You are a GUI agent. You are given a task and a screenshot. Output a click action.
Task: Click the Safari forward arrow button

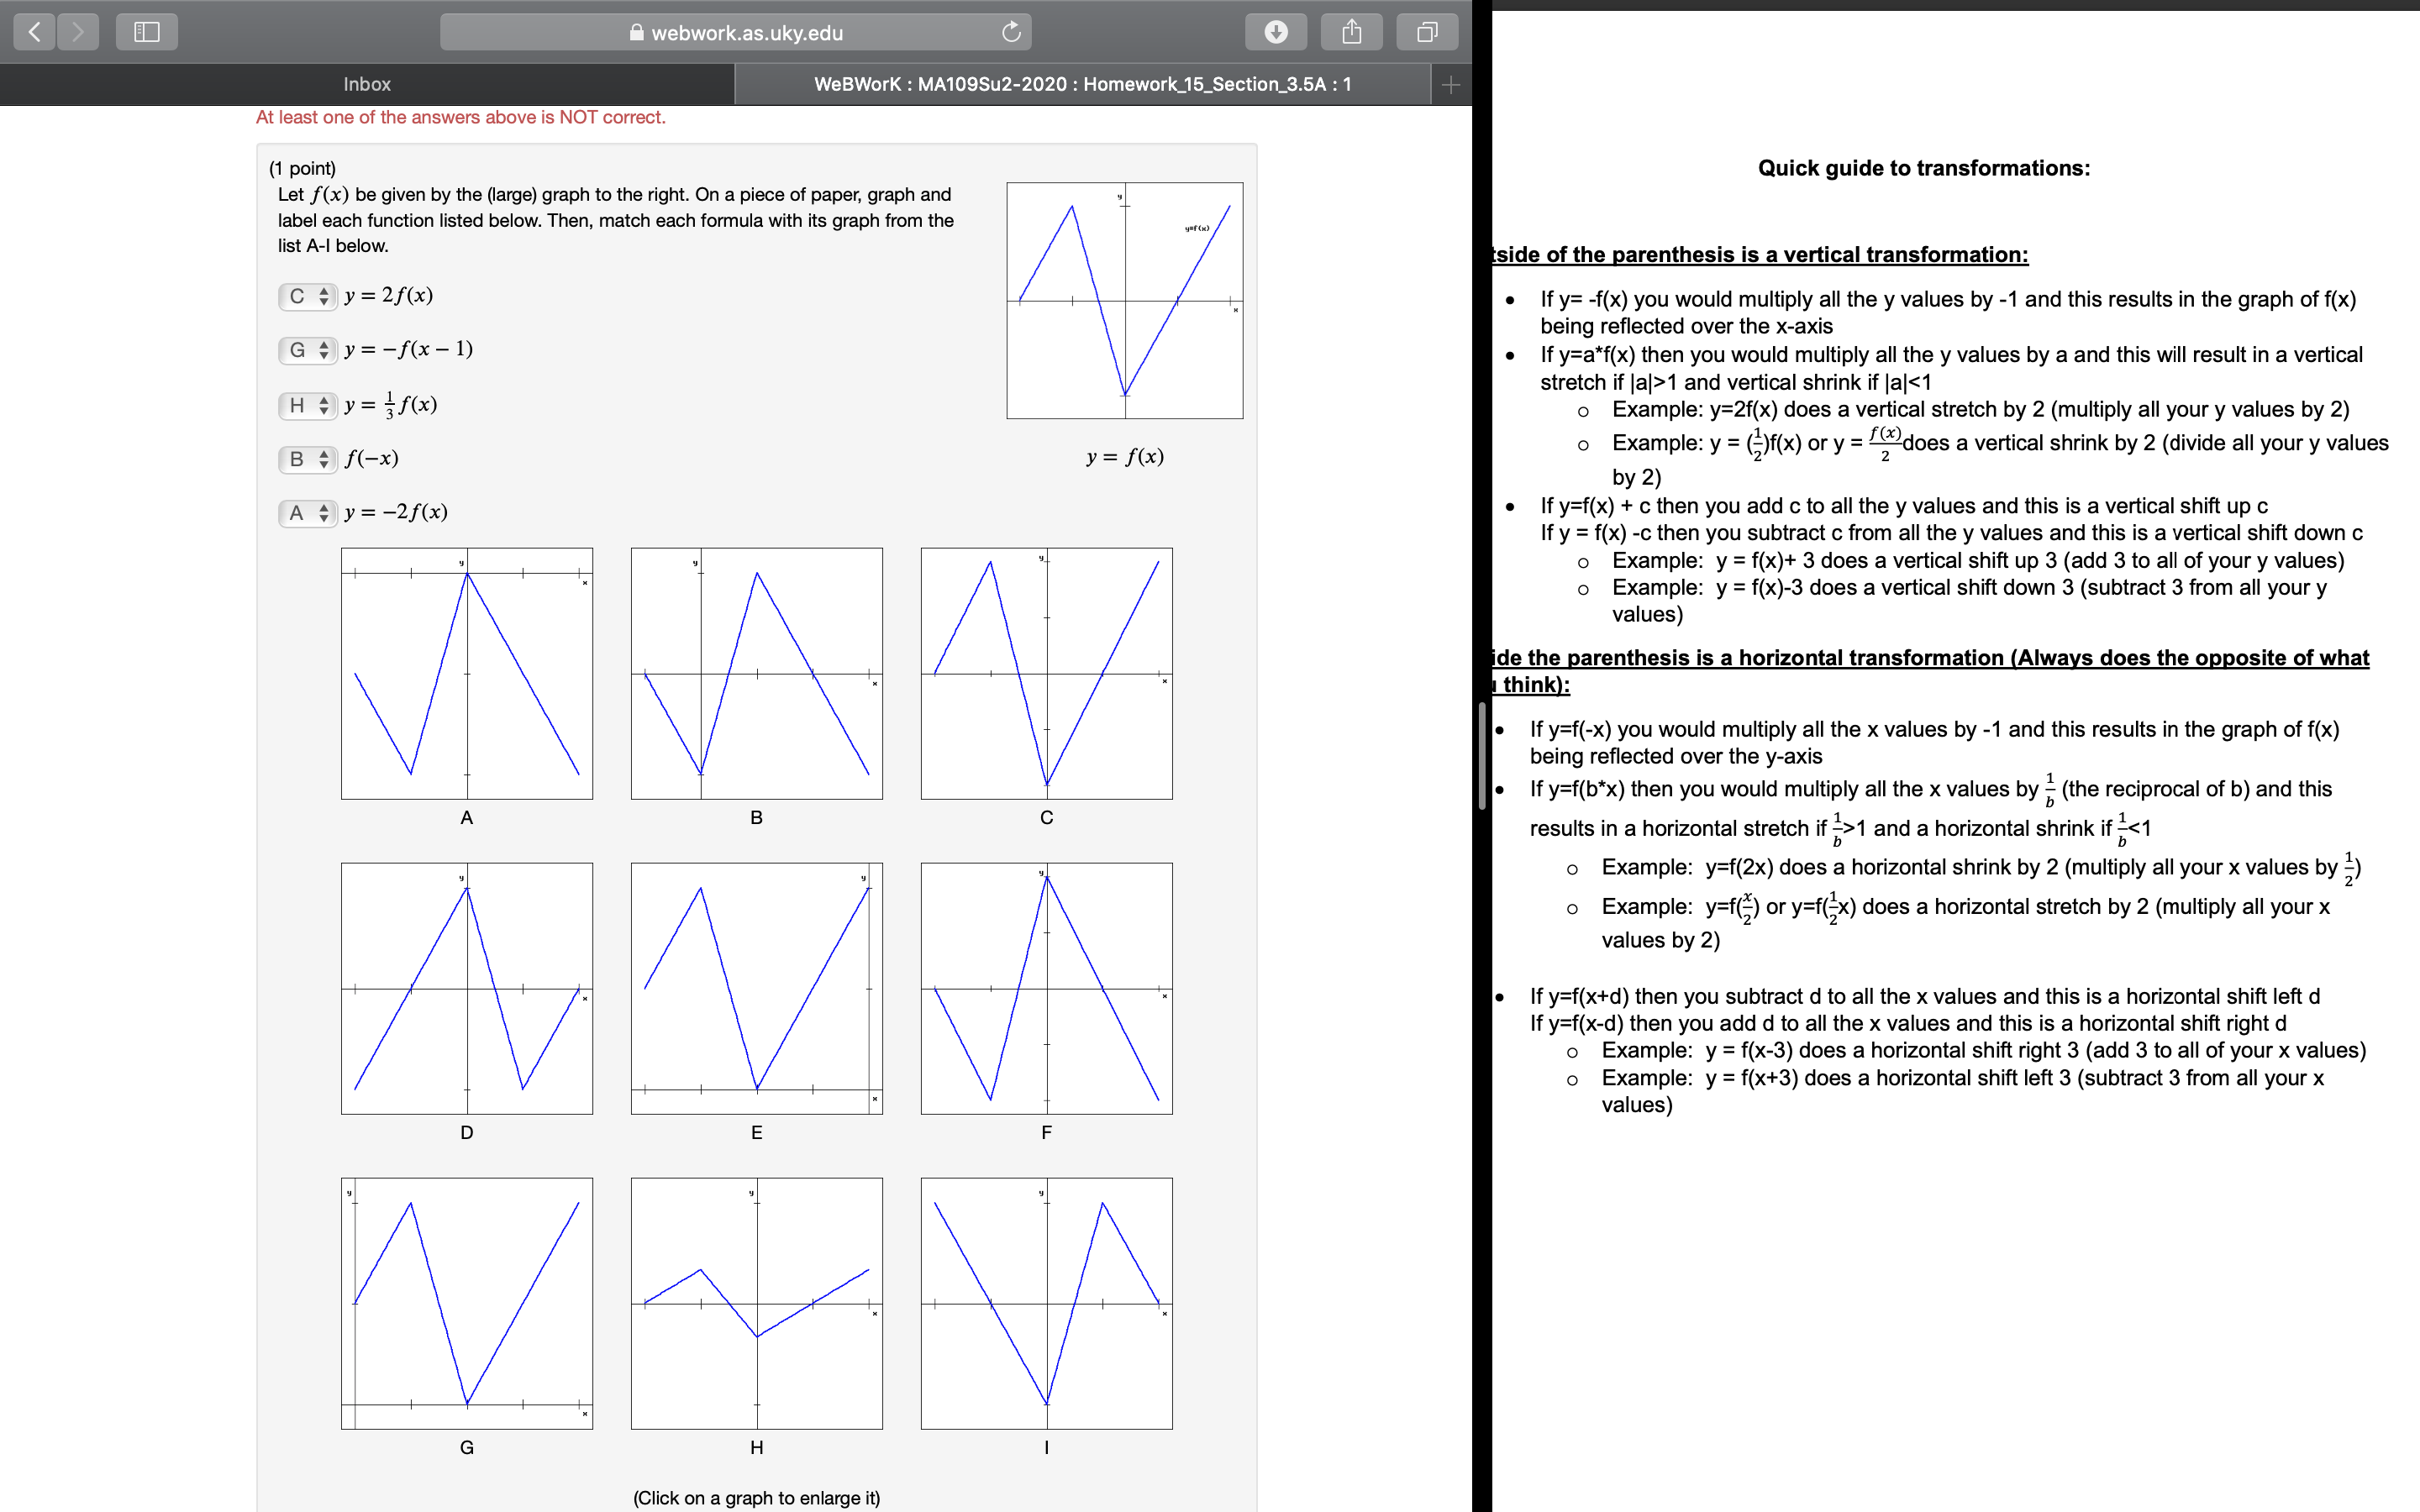(78, 32)
